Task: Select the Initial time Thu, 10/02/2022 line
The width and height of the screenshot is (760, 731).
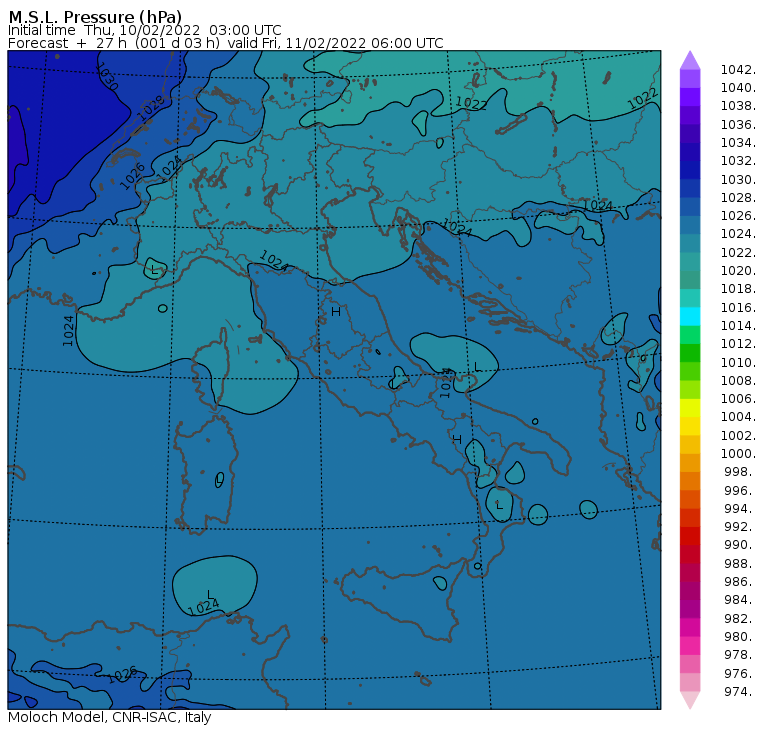Action: 144,30
